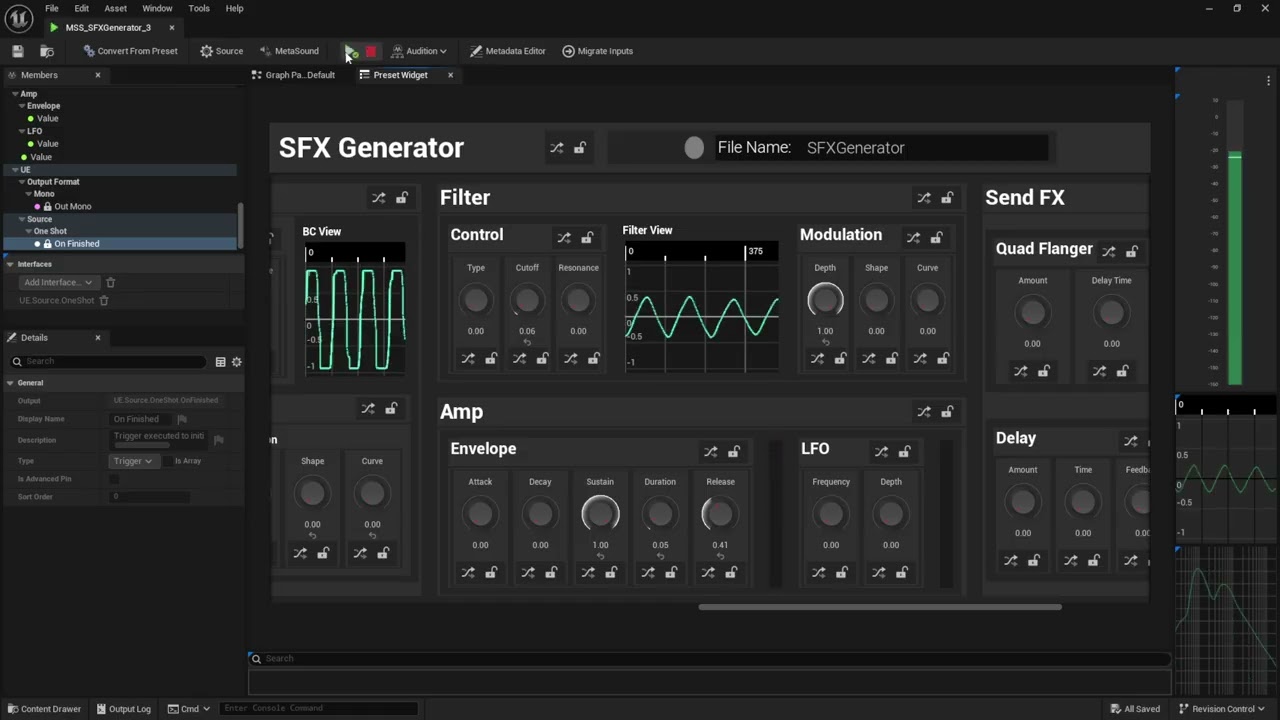Click the browse to asset icon
1280x720 pixels.
coord(46,51)
